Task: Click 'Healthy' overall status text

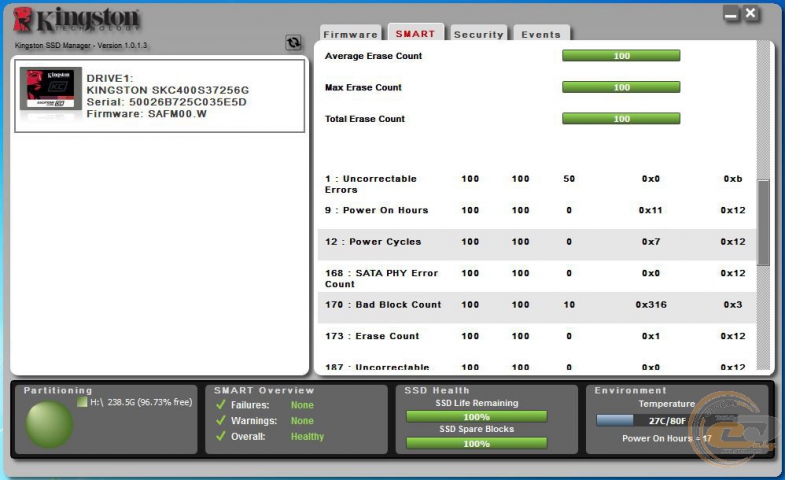Action: click(x=307, y=436)
